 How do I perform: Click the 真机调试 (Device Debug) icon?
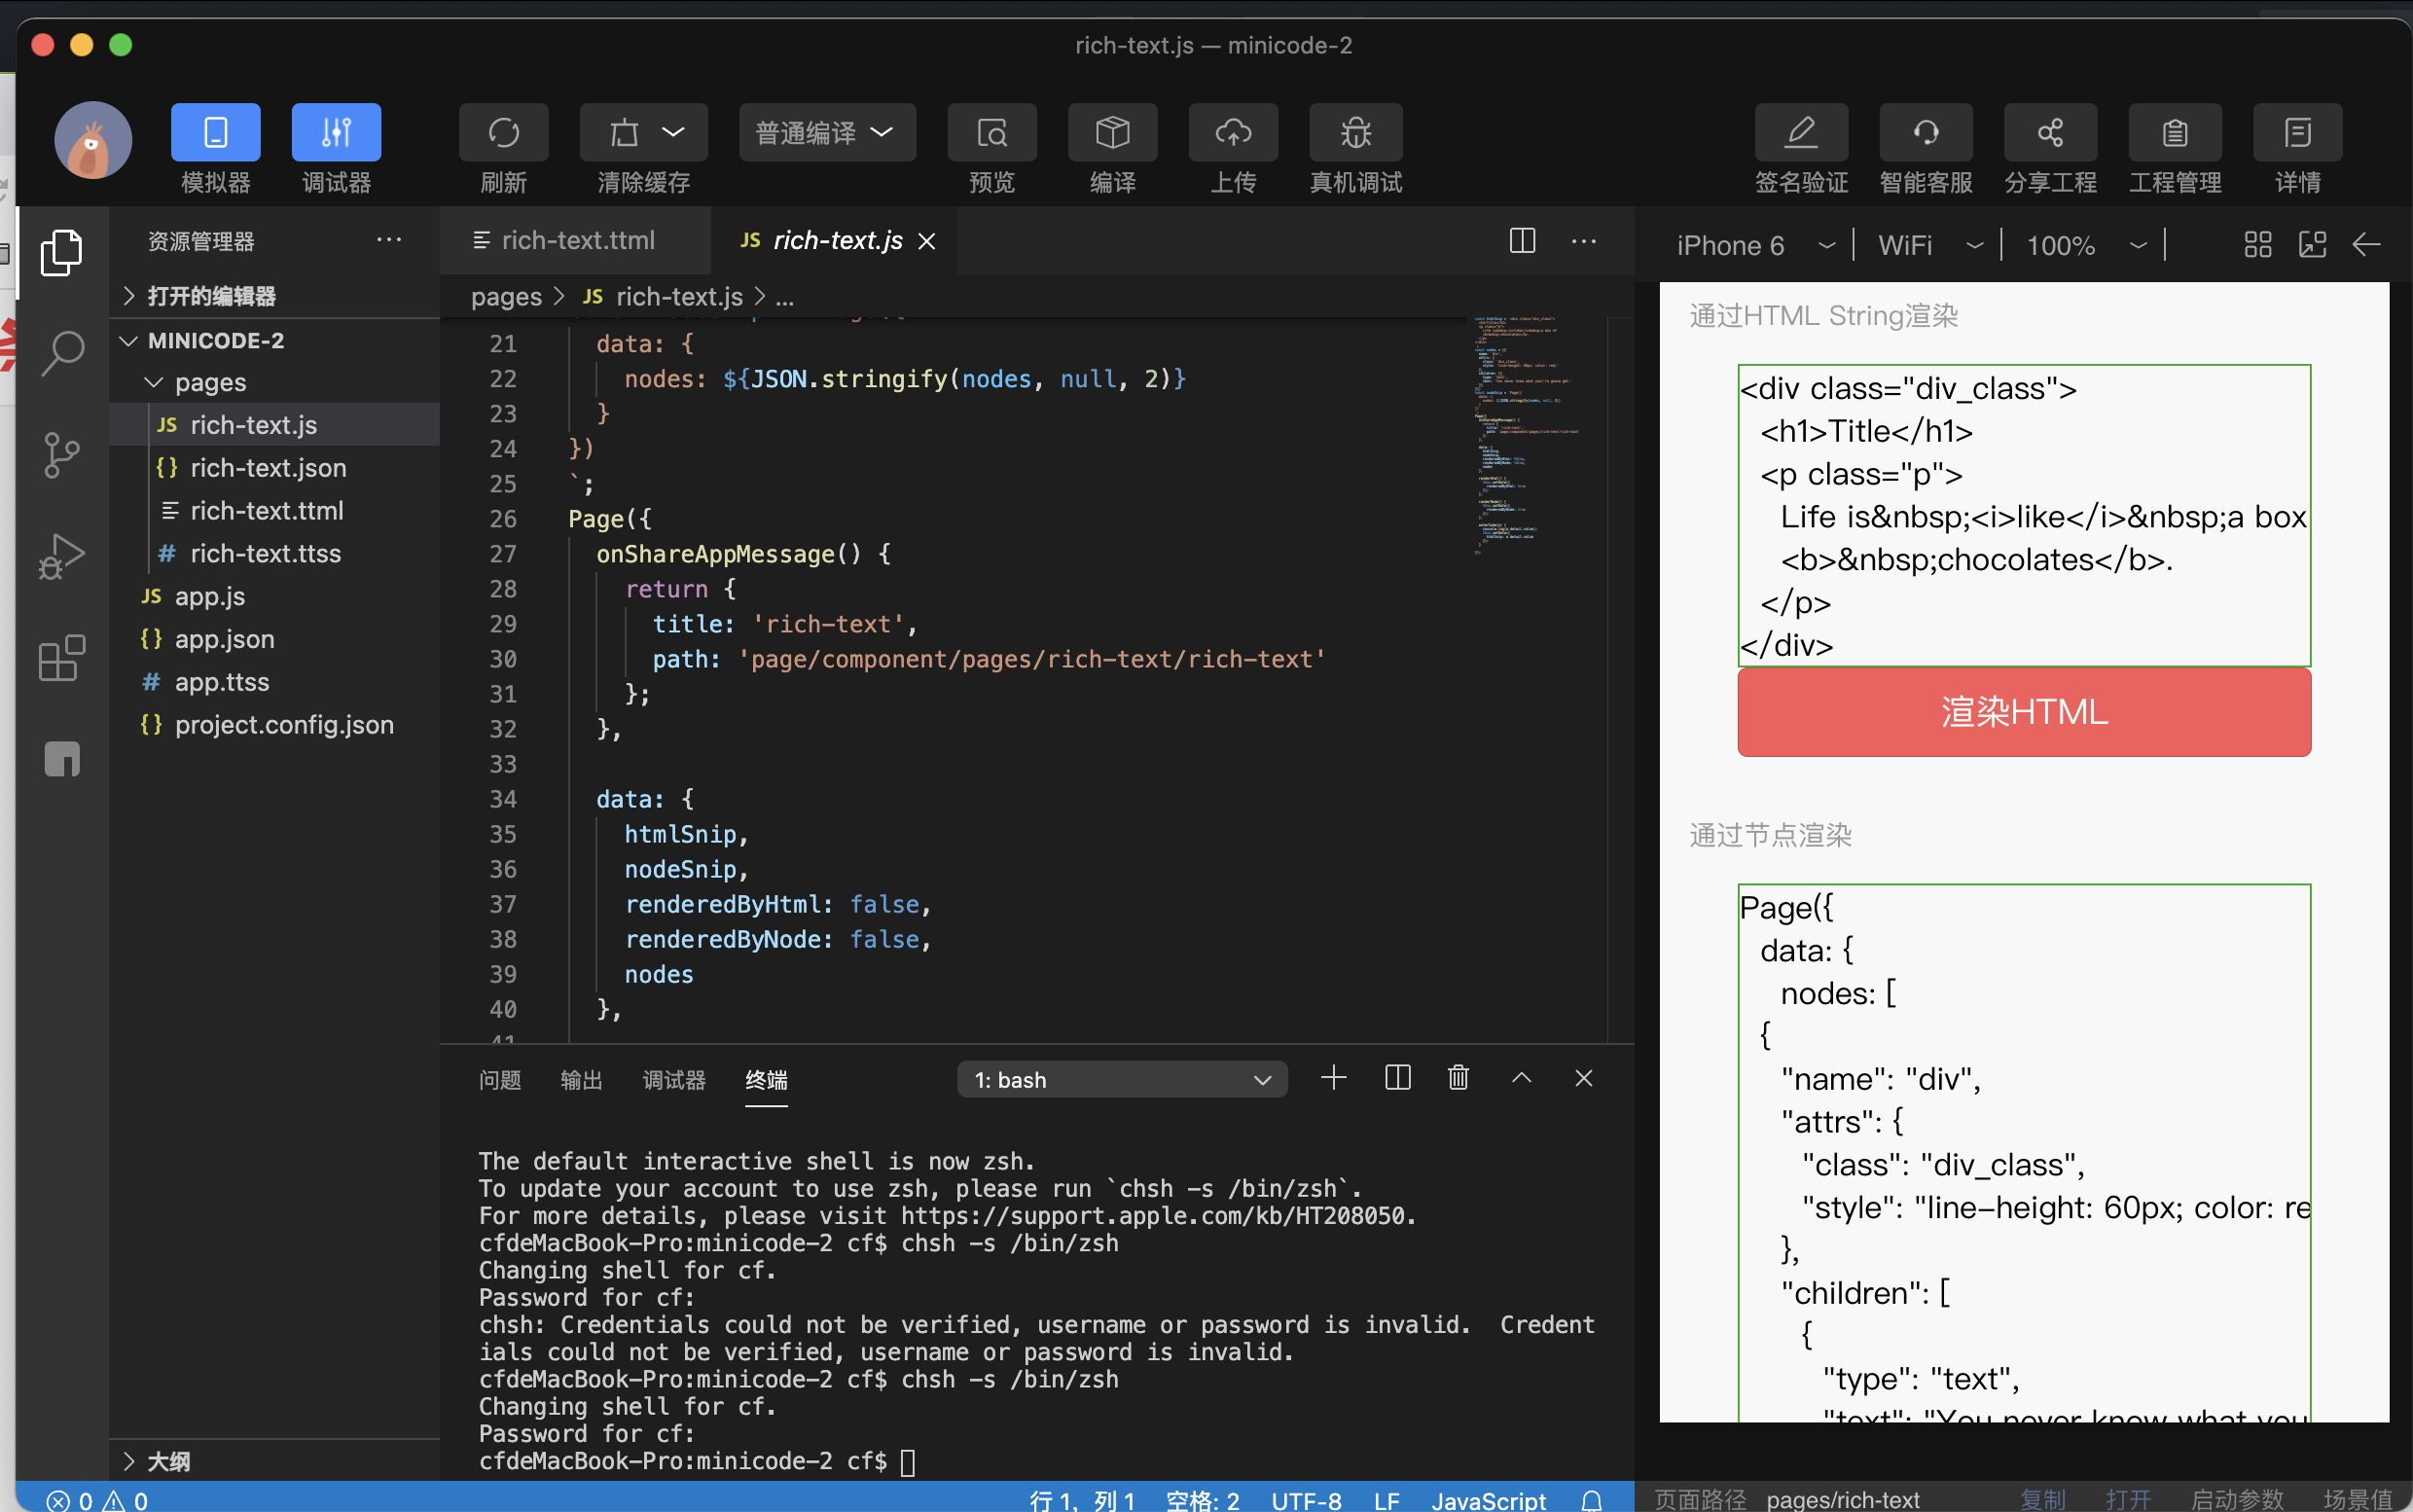(x=1356, y=148)
